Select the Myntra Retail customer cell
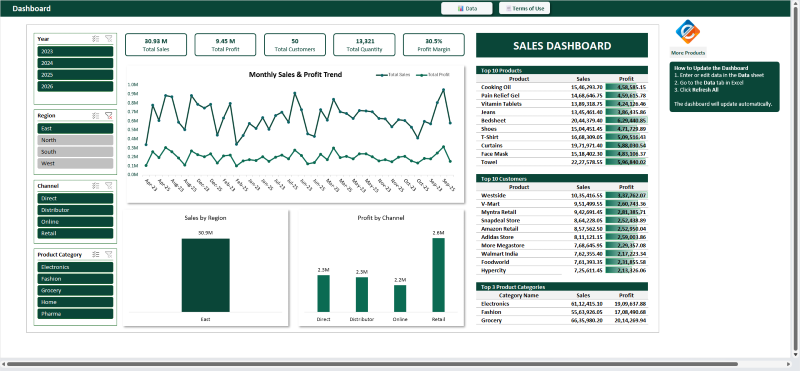 (x=519, y=212)
